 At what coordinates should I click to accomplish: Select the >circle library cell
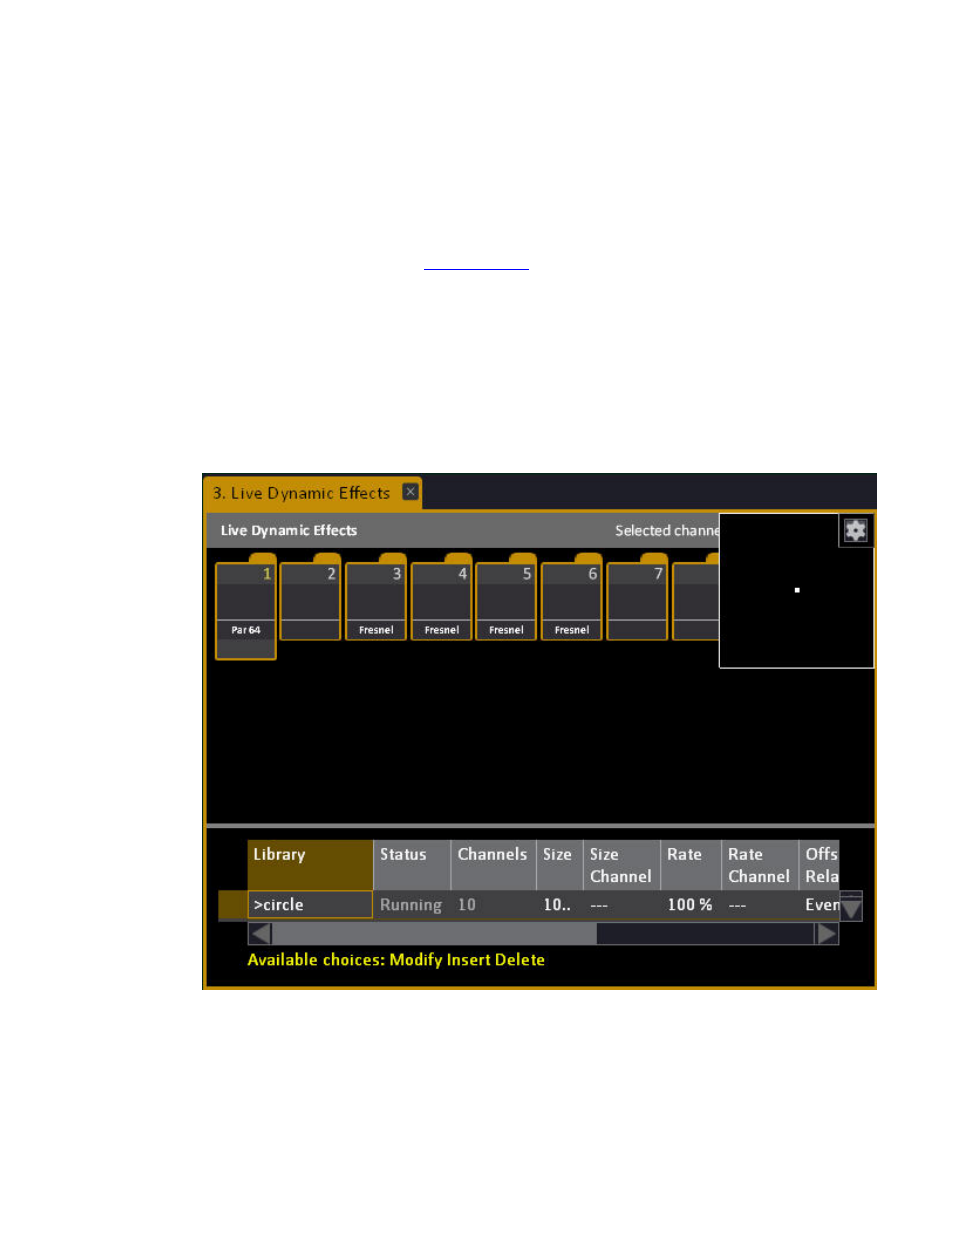(x=310, y=905)
